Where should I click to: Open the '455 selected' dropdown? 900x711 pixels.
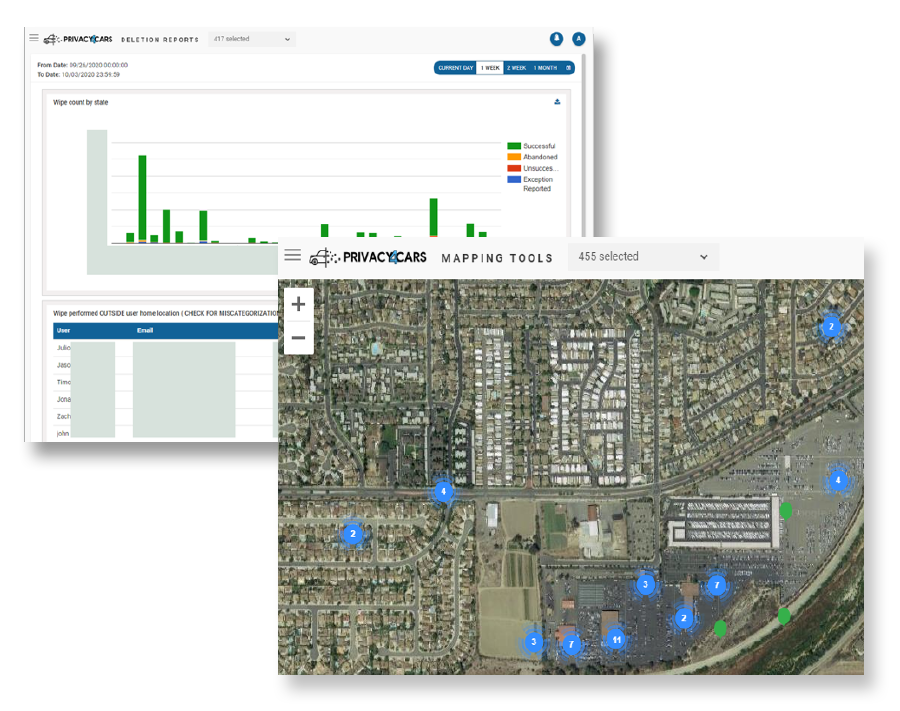tap(643, 257)
